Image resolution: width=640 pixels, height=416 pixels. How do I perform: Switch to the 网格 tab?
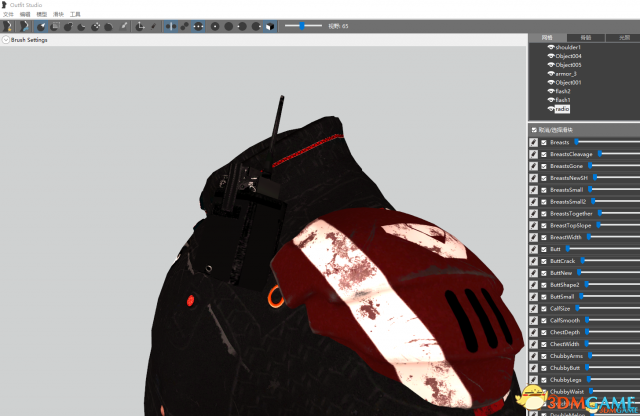pyautogui.click(x=547, y=38)
